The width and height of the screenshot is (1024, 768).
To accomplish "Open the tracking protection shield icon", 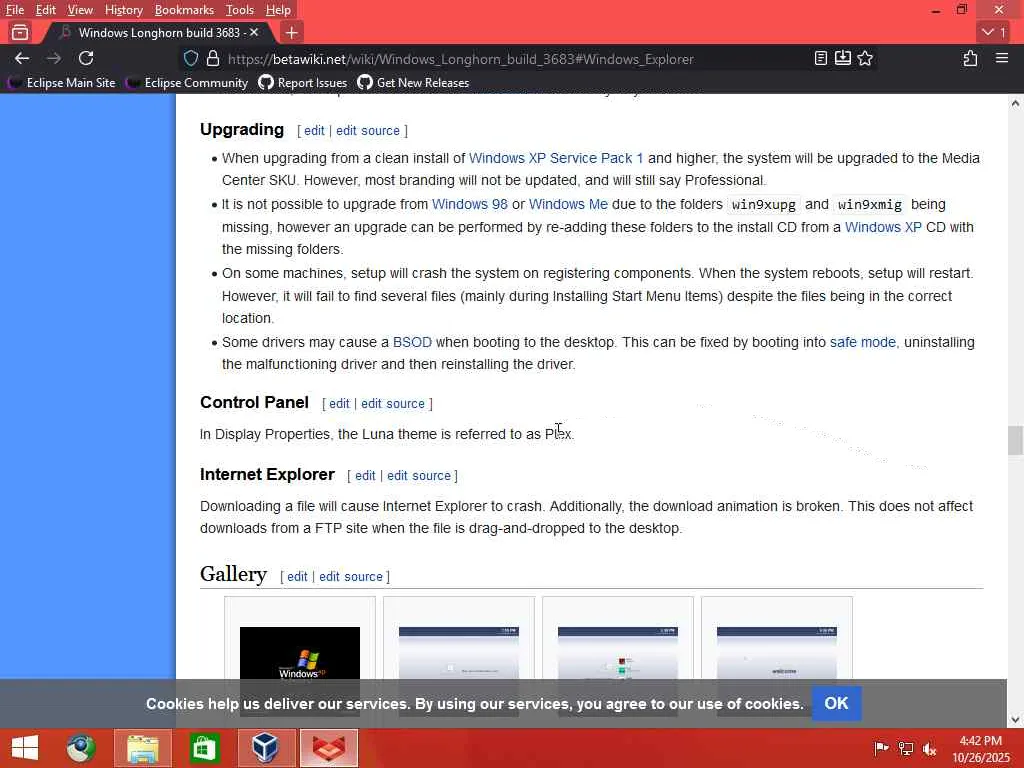I will pyautogui.click(x=191, y=59).
